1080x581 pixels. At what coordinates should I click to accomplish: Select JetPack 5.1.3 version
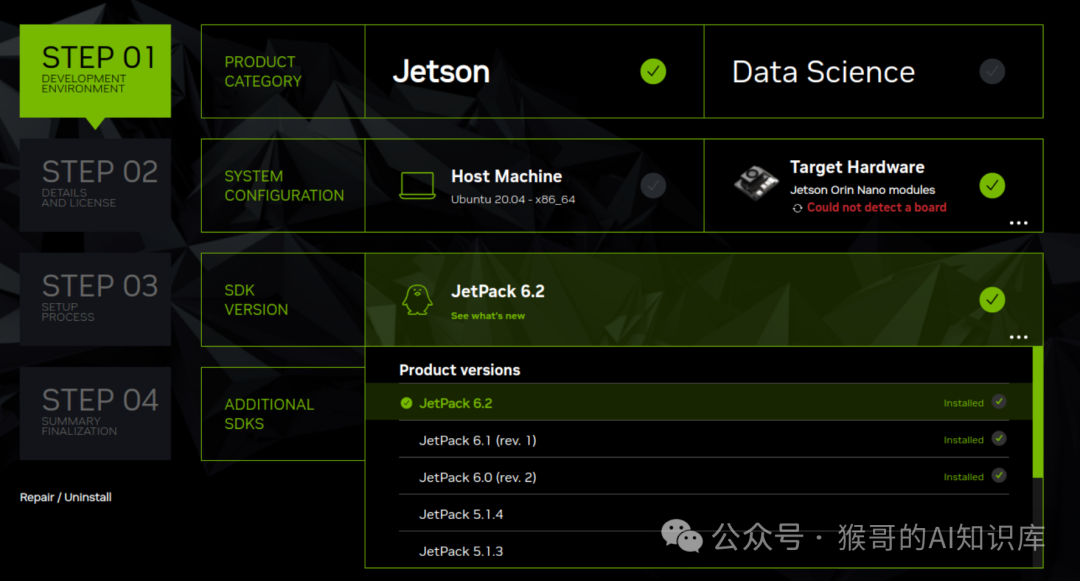(704, 551)
